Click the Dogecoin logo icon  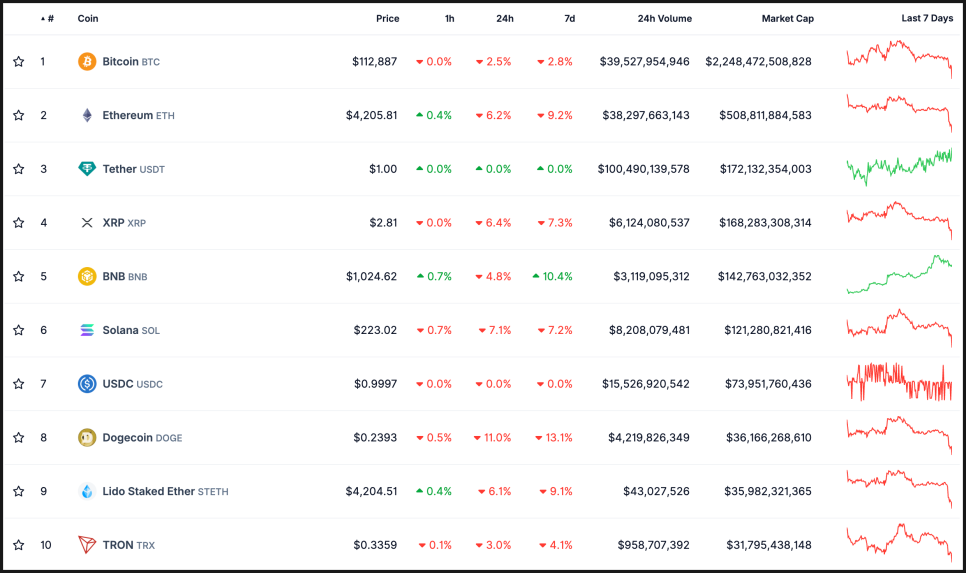coord(87,437)
